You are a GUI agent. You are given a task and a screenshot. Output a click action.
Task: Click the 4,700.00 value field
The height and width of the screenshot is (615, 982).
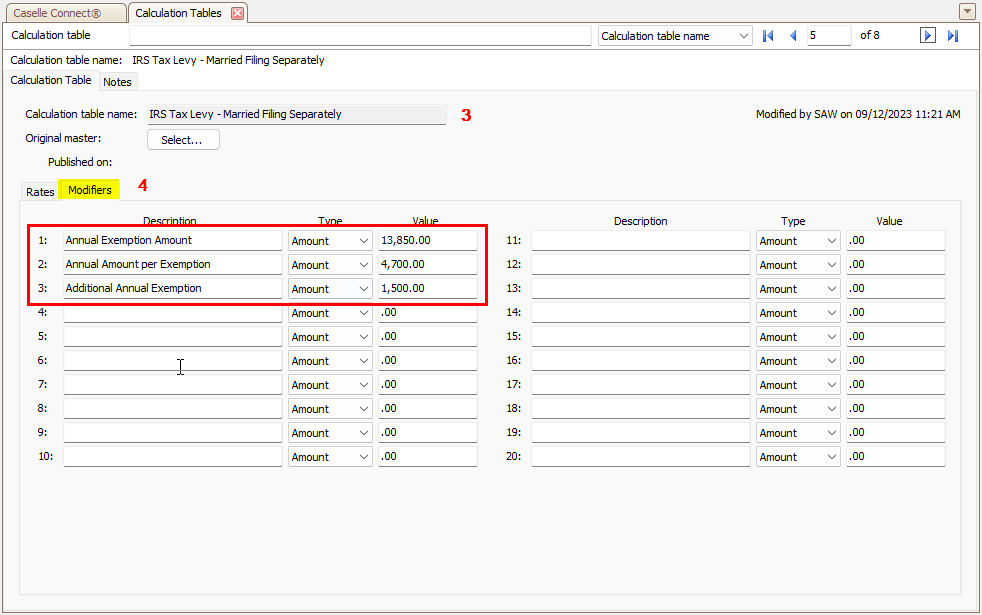coord(427,265)
